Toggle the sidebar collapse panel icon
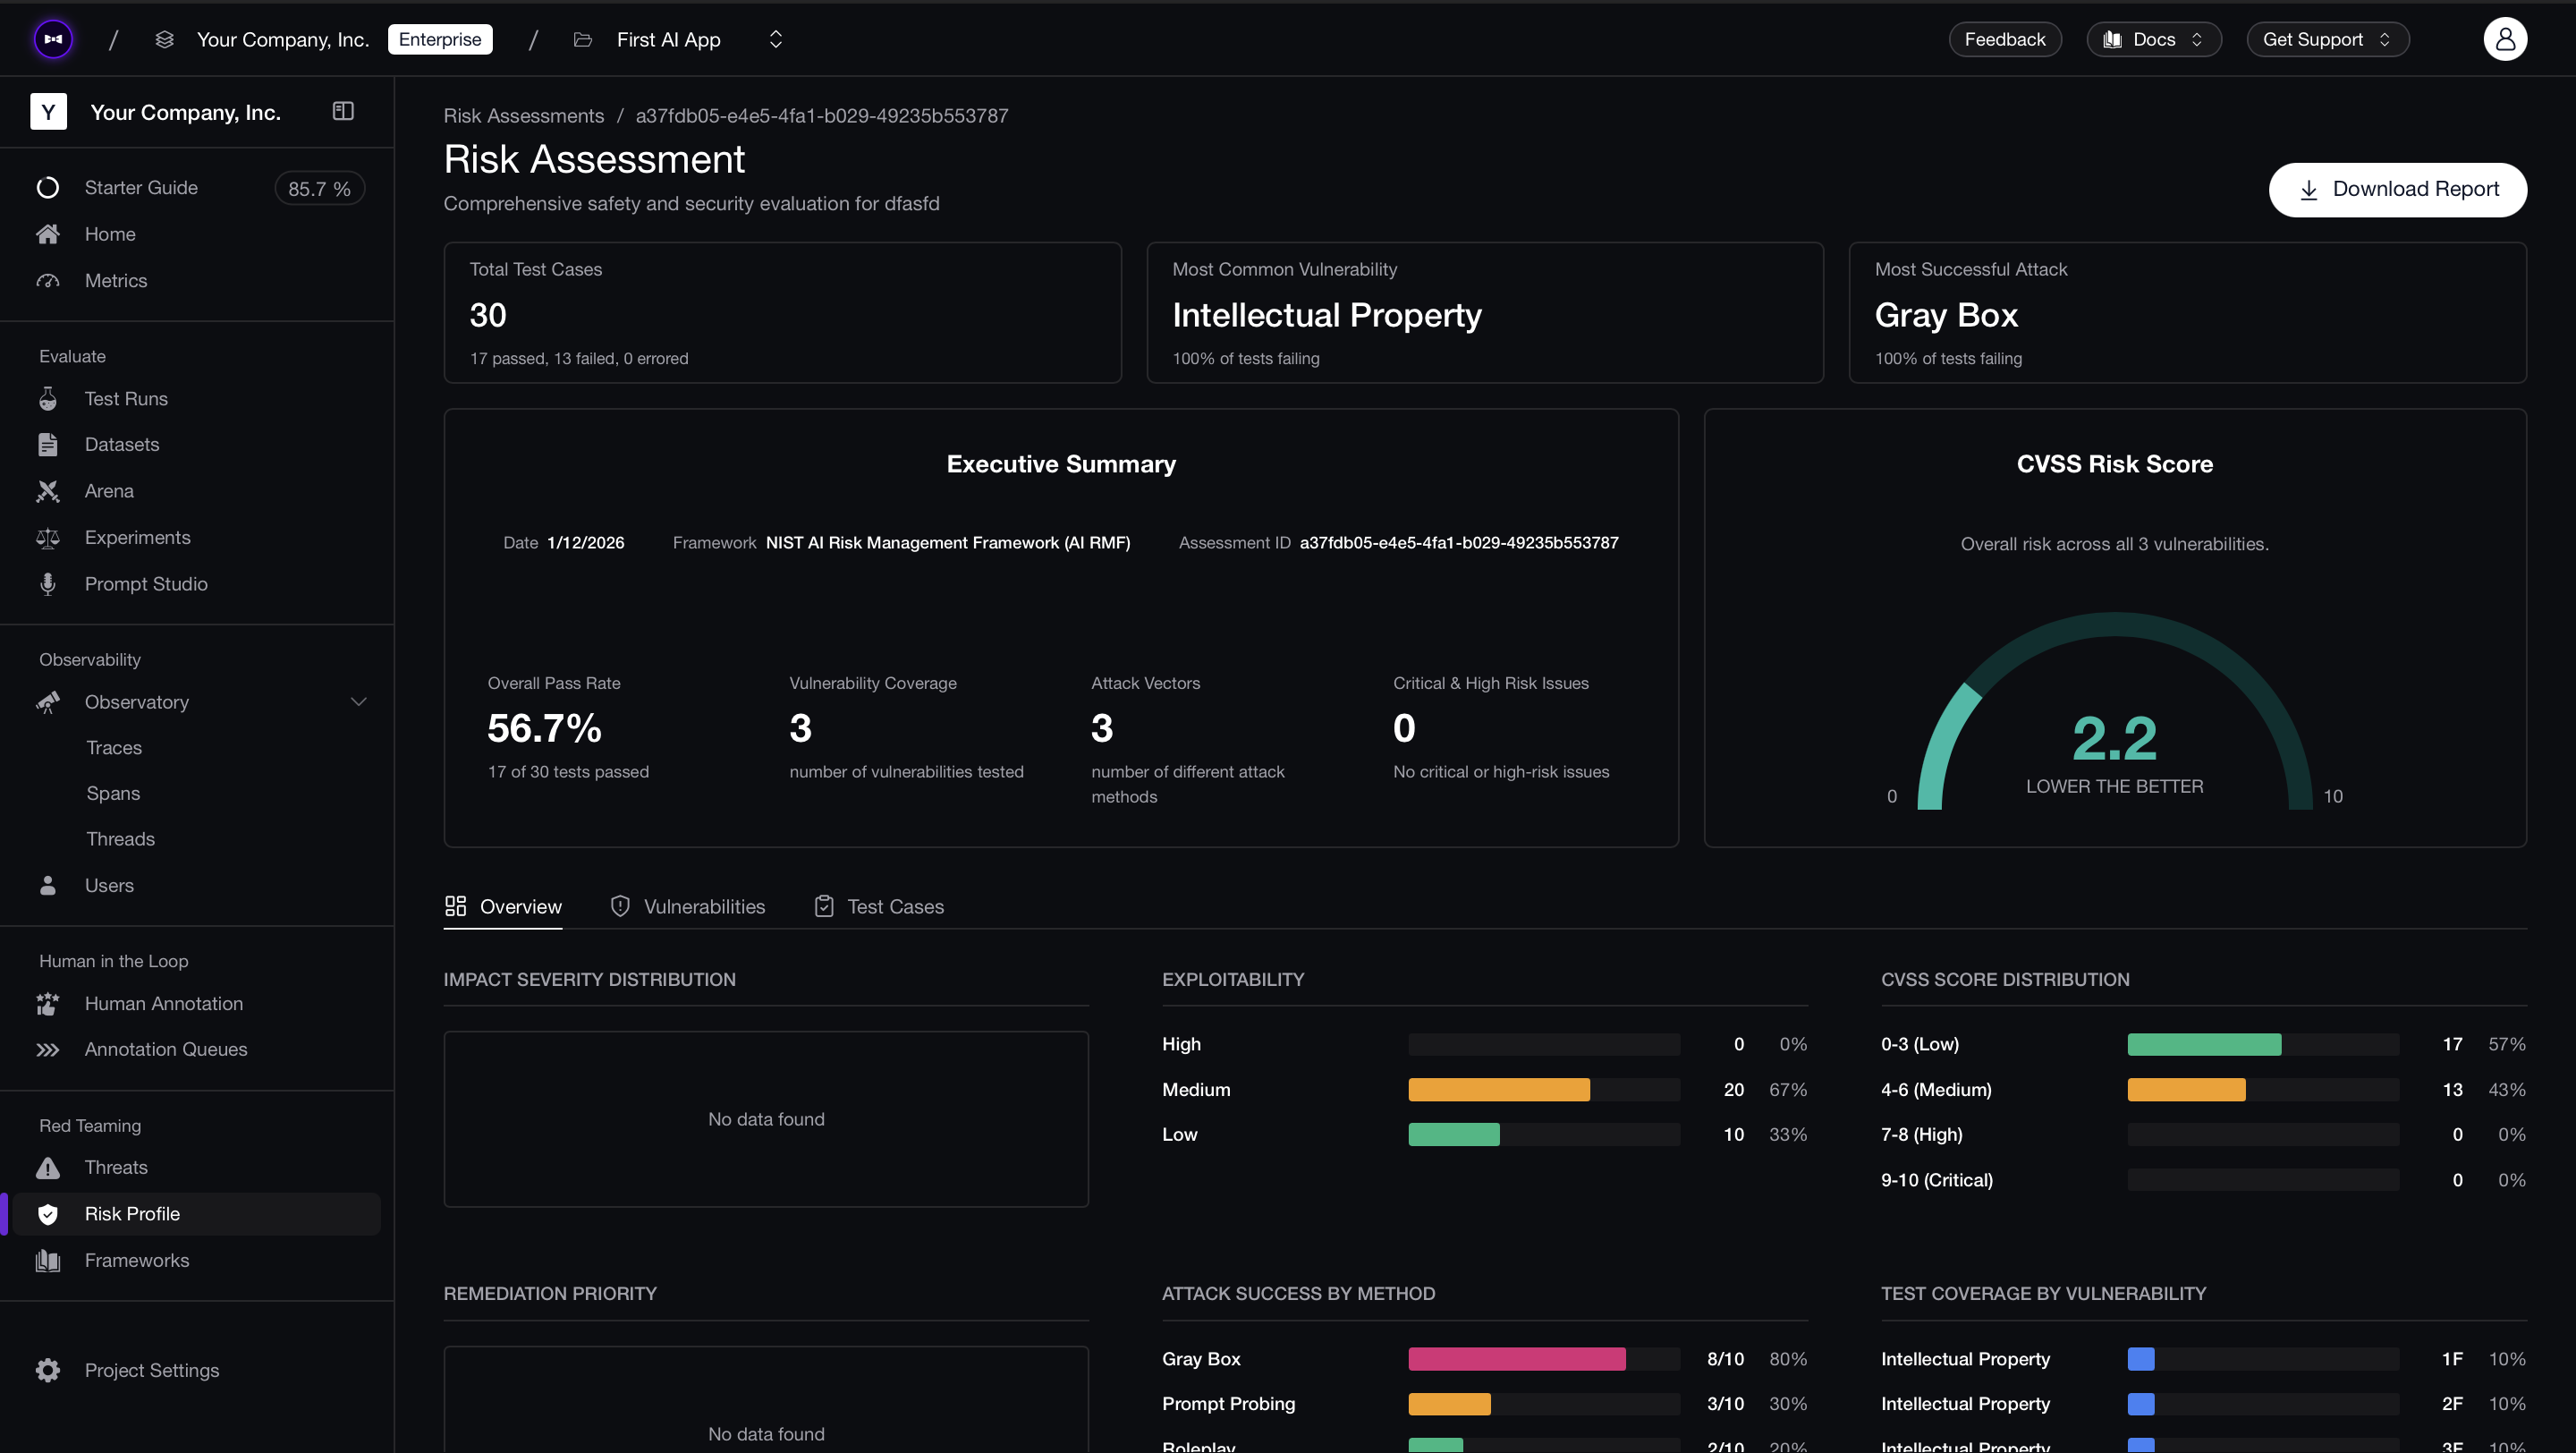Image resolution: width=2576 pixels, height=1453 pixels. (x=343, y=111)
